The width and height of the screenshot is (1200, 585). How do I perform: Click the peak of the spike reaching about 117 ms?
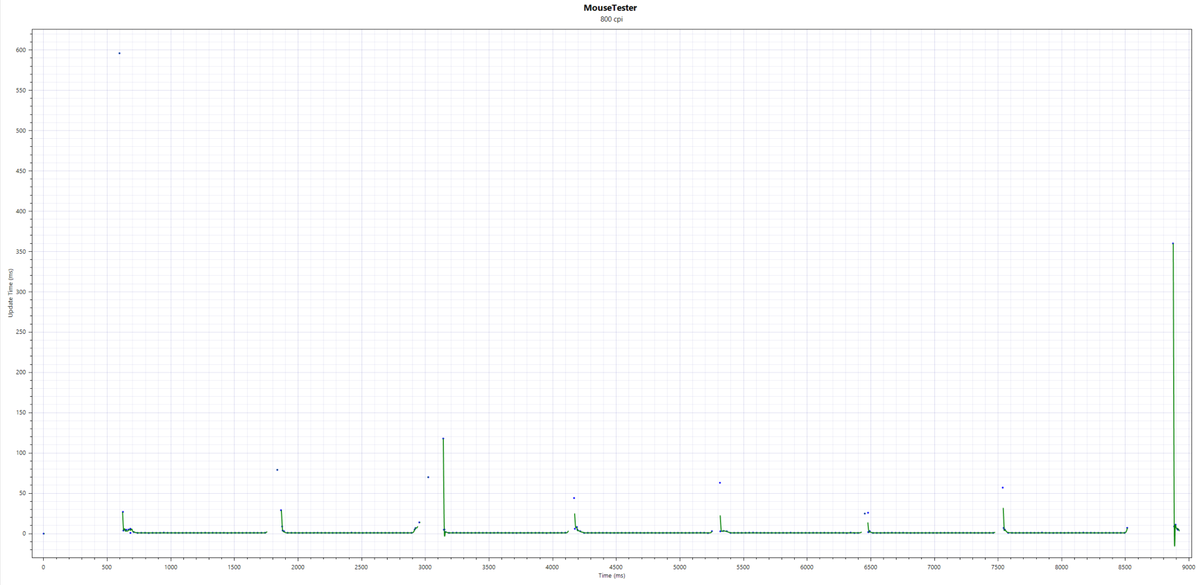[443, 439]
